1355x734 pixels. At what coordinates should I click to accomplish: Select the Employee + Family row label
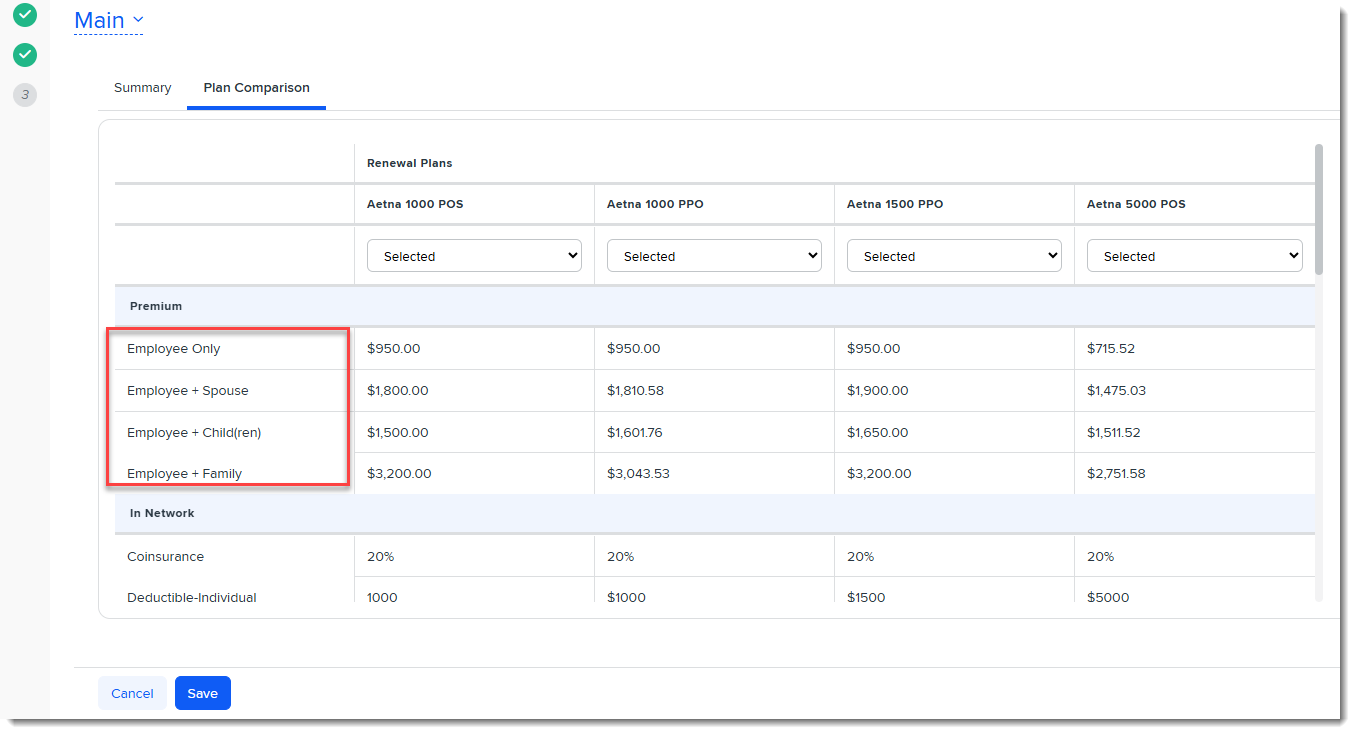185,474
